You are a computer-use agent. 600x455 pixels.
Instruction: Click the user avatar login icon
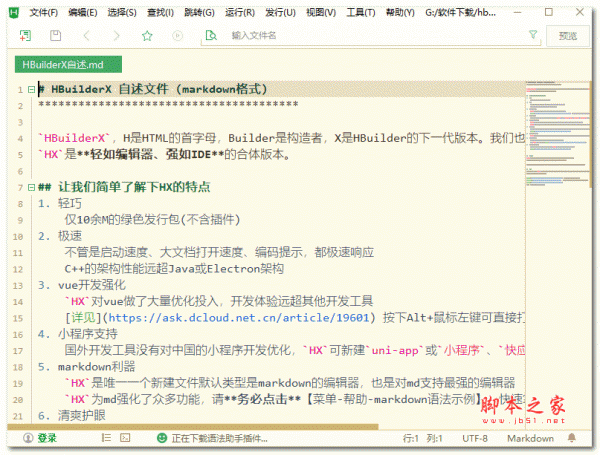28,438
